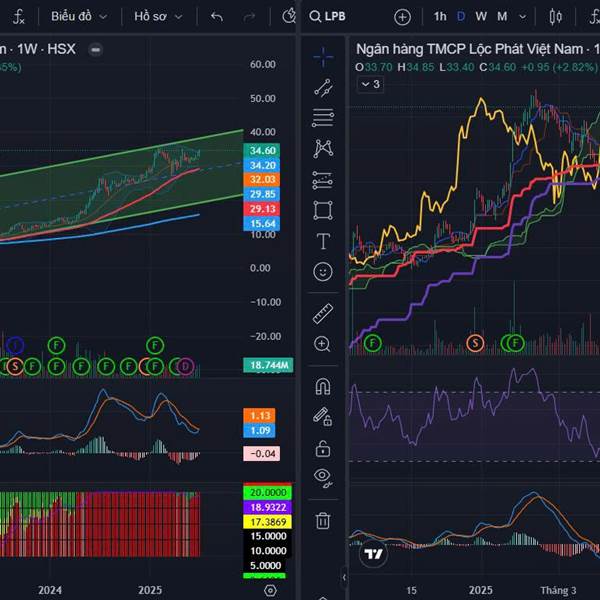Switch interval to D
The width and height of the screenshot is (600, 600).
pyautogui.click(x=461, y=16)
